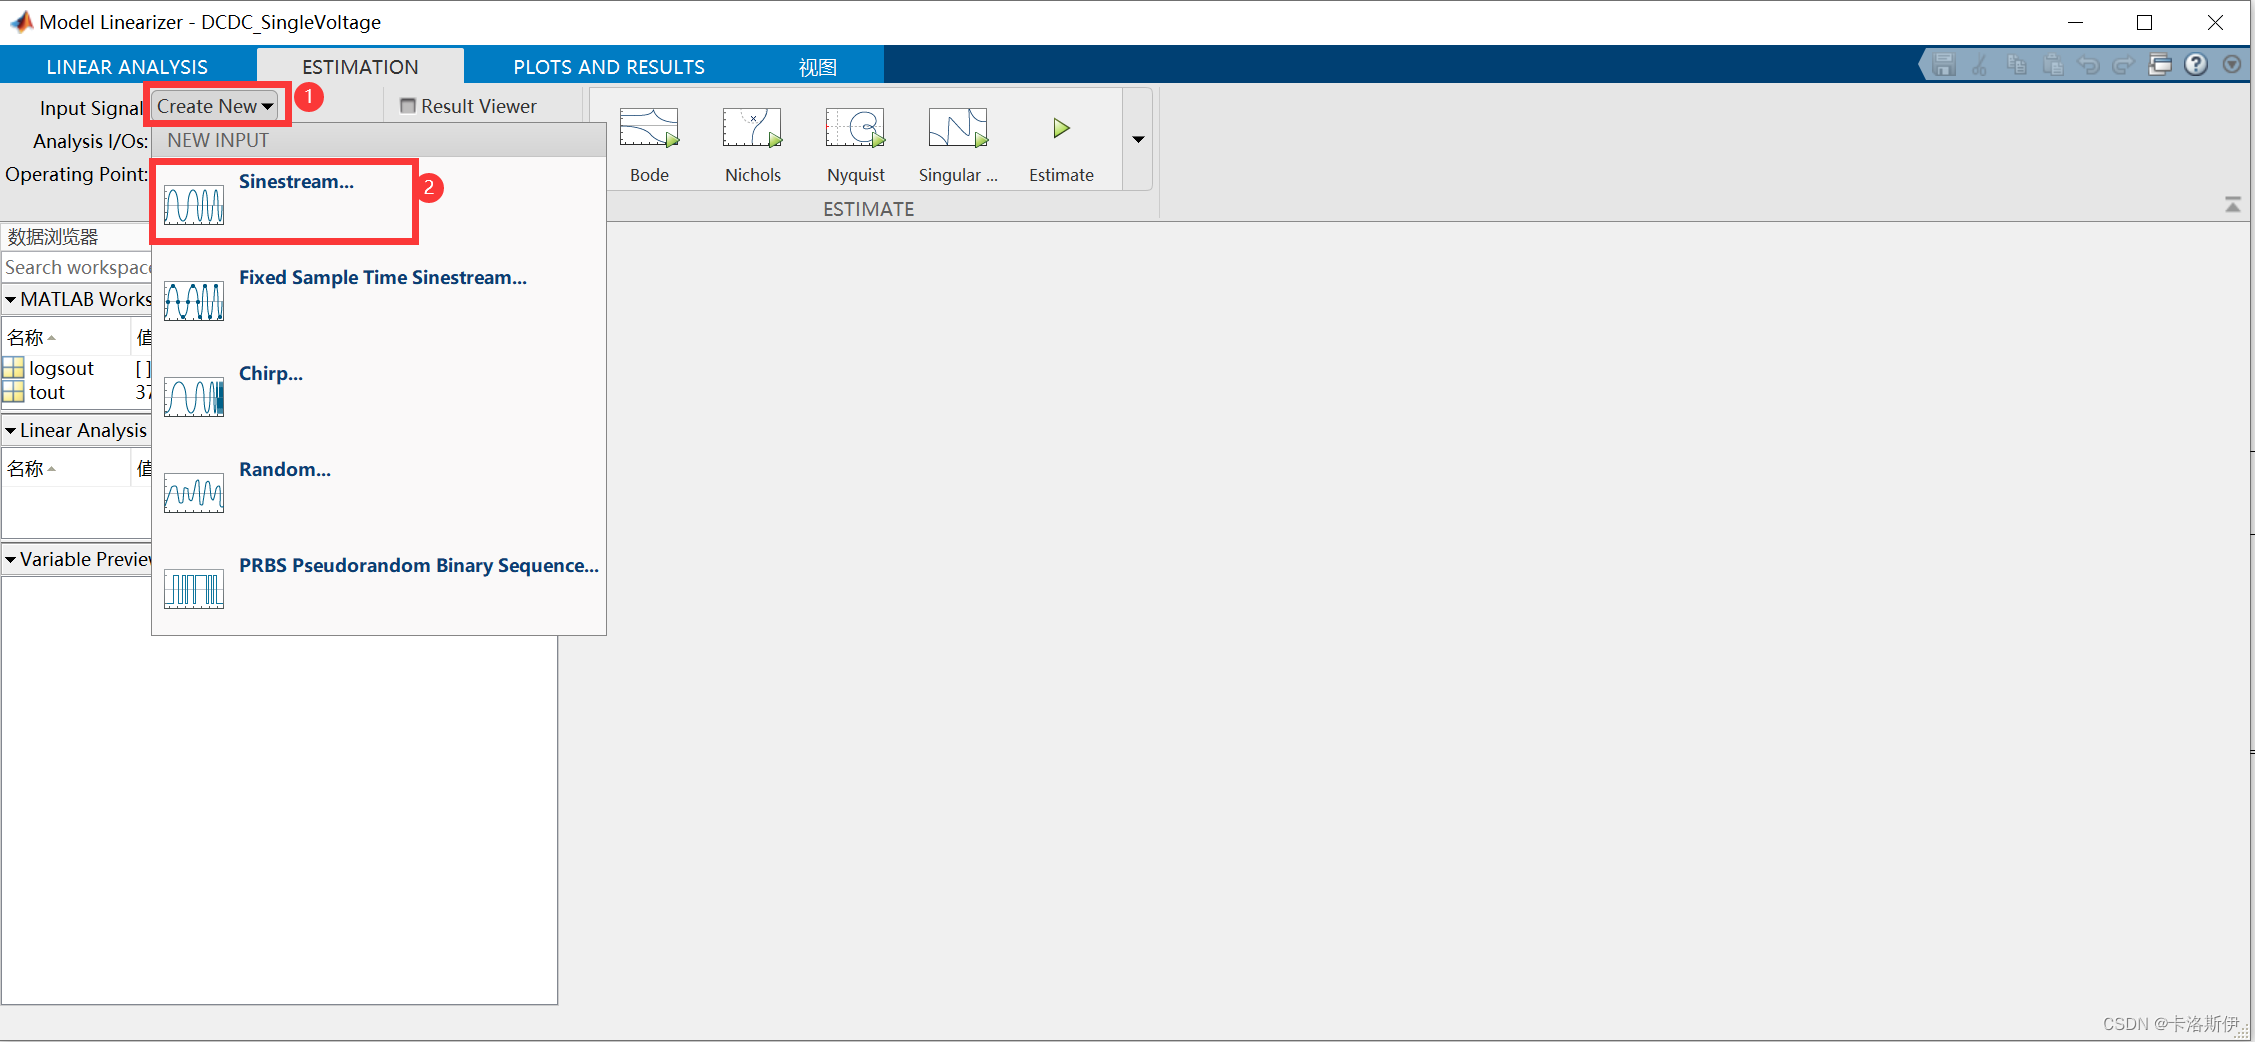This screenshot has width=2255, height=1042.
Task: Click the Cut scissors icon
Action: (x=1979, y=65)
